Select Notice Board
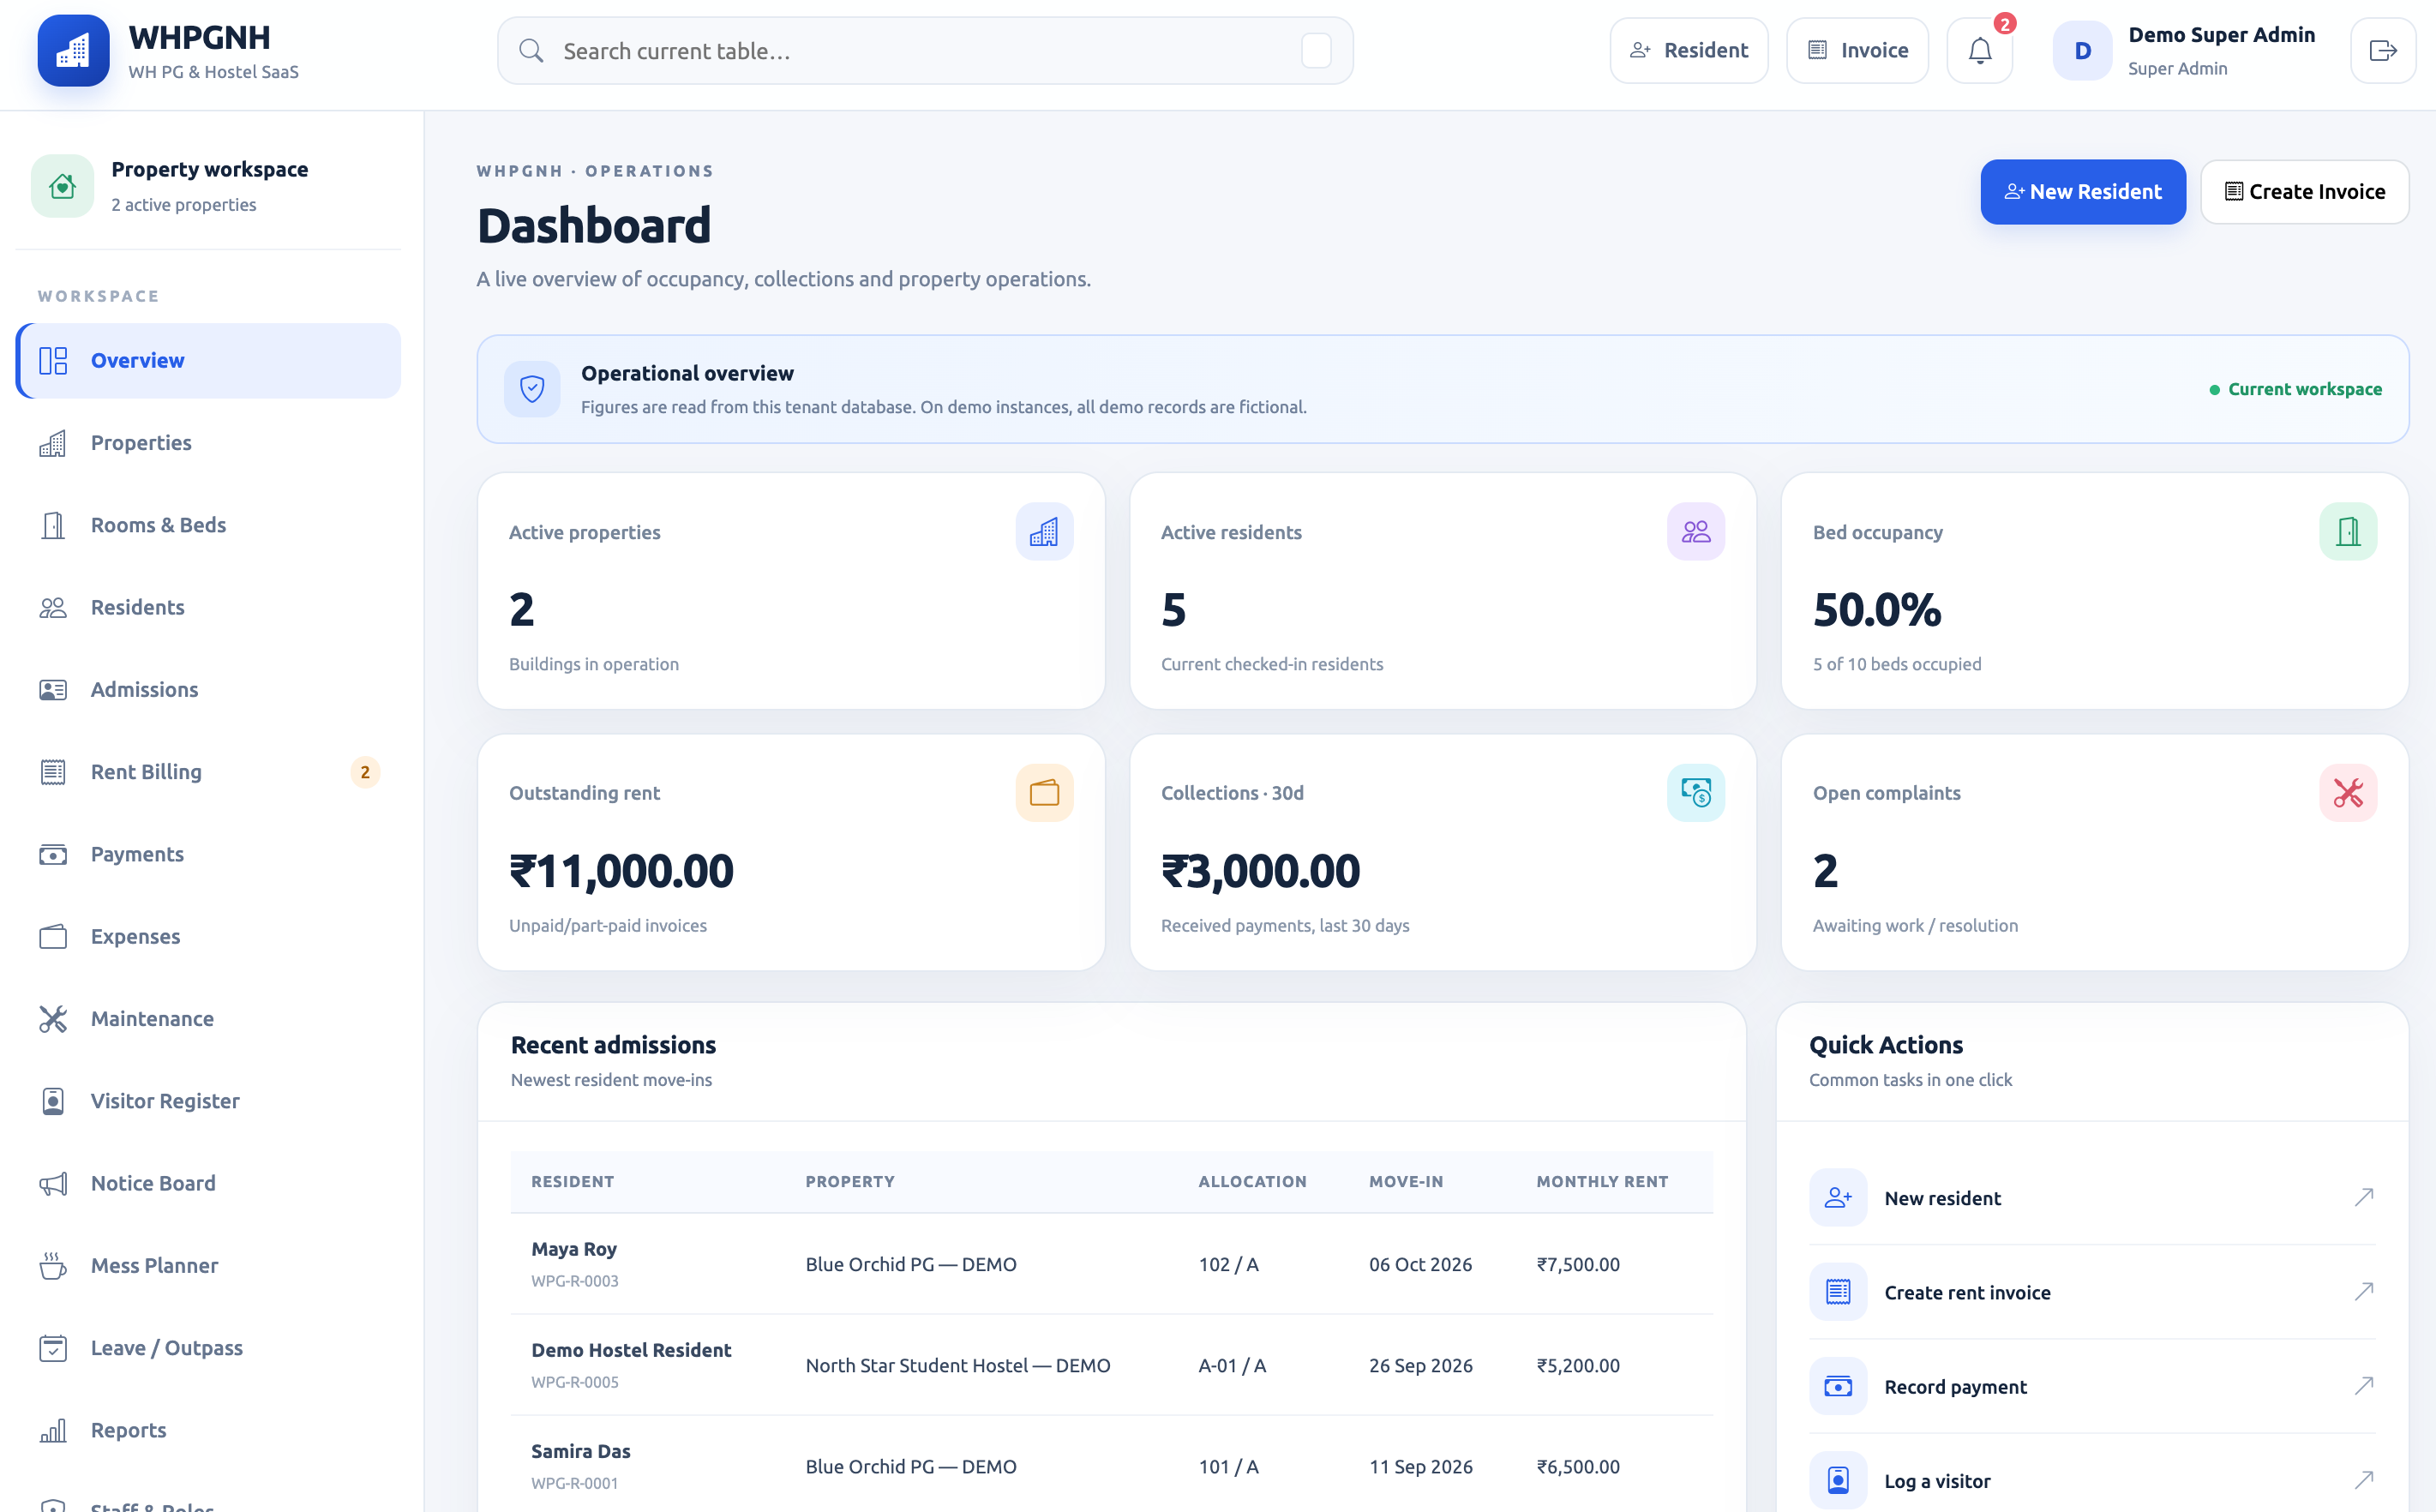 pos(208,1183)
